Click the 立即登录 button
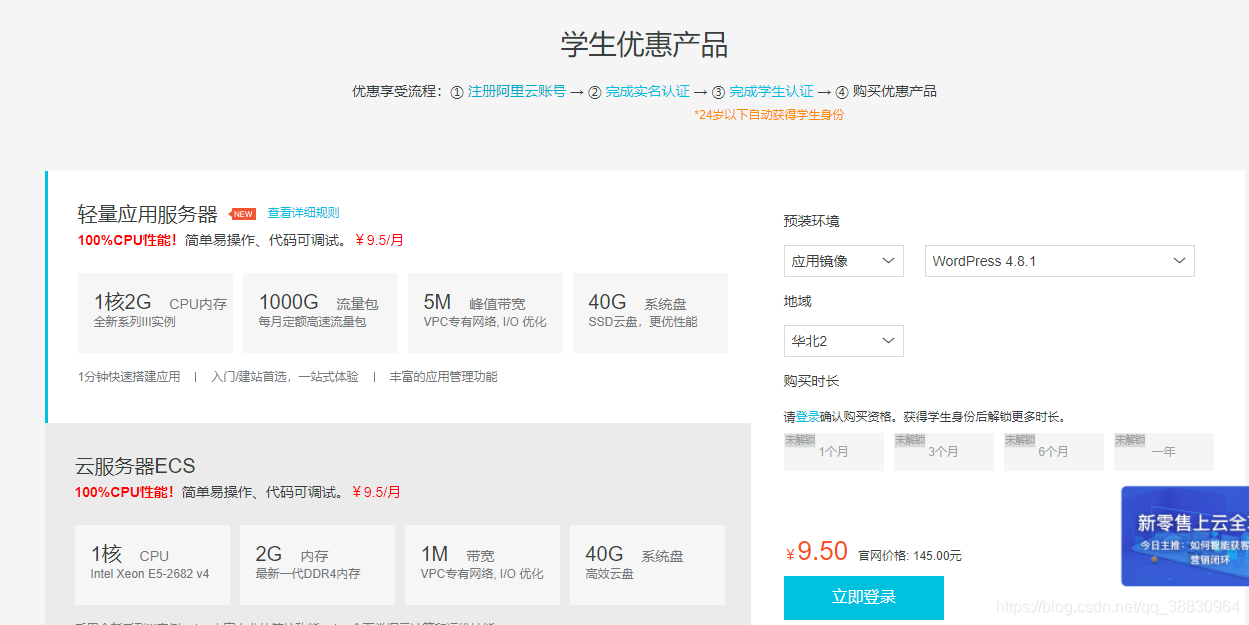1249x625 pixels. pos(864,597)
